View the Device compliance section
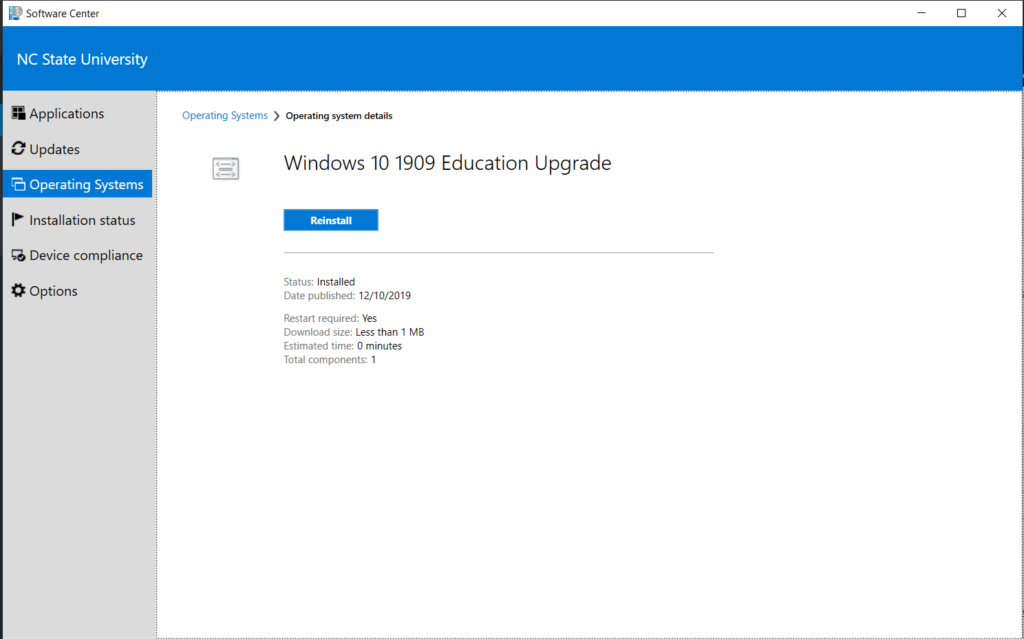 click(x=85, y=255)
